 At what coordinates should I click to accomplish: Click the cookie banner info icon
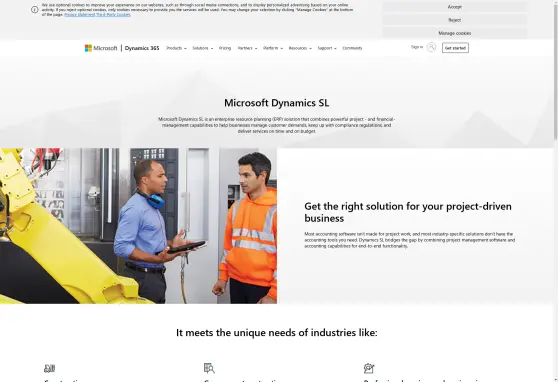(x=35, y=10)
